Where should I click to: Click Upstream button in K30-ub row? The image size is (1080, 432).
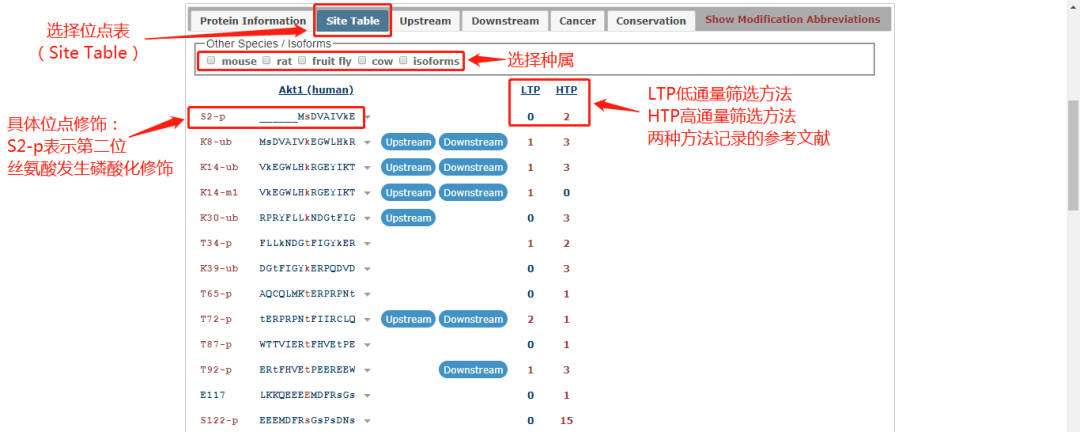click(408, 218)
